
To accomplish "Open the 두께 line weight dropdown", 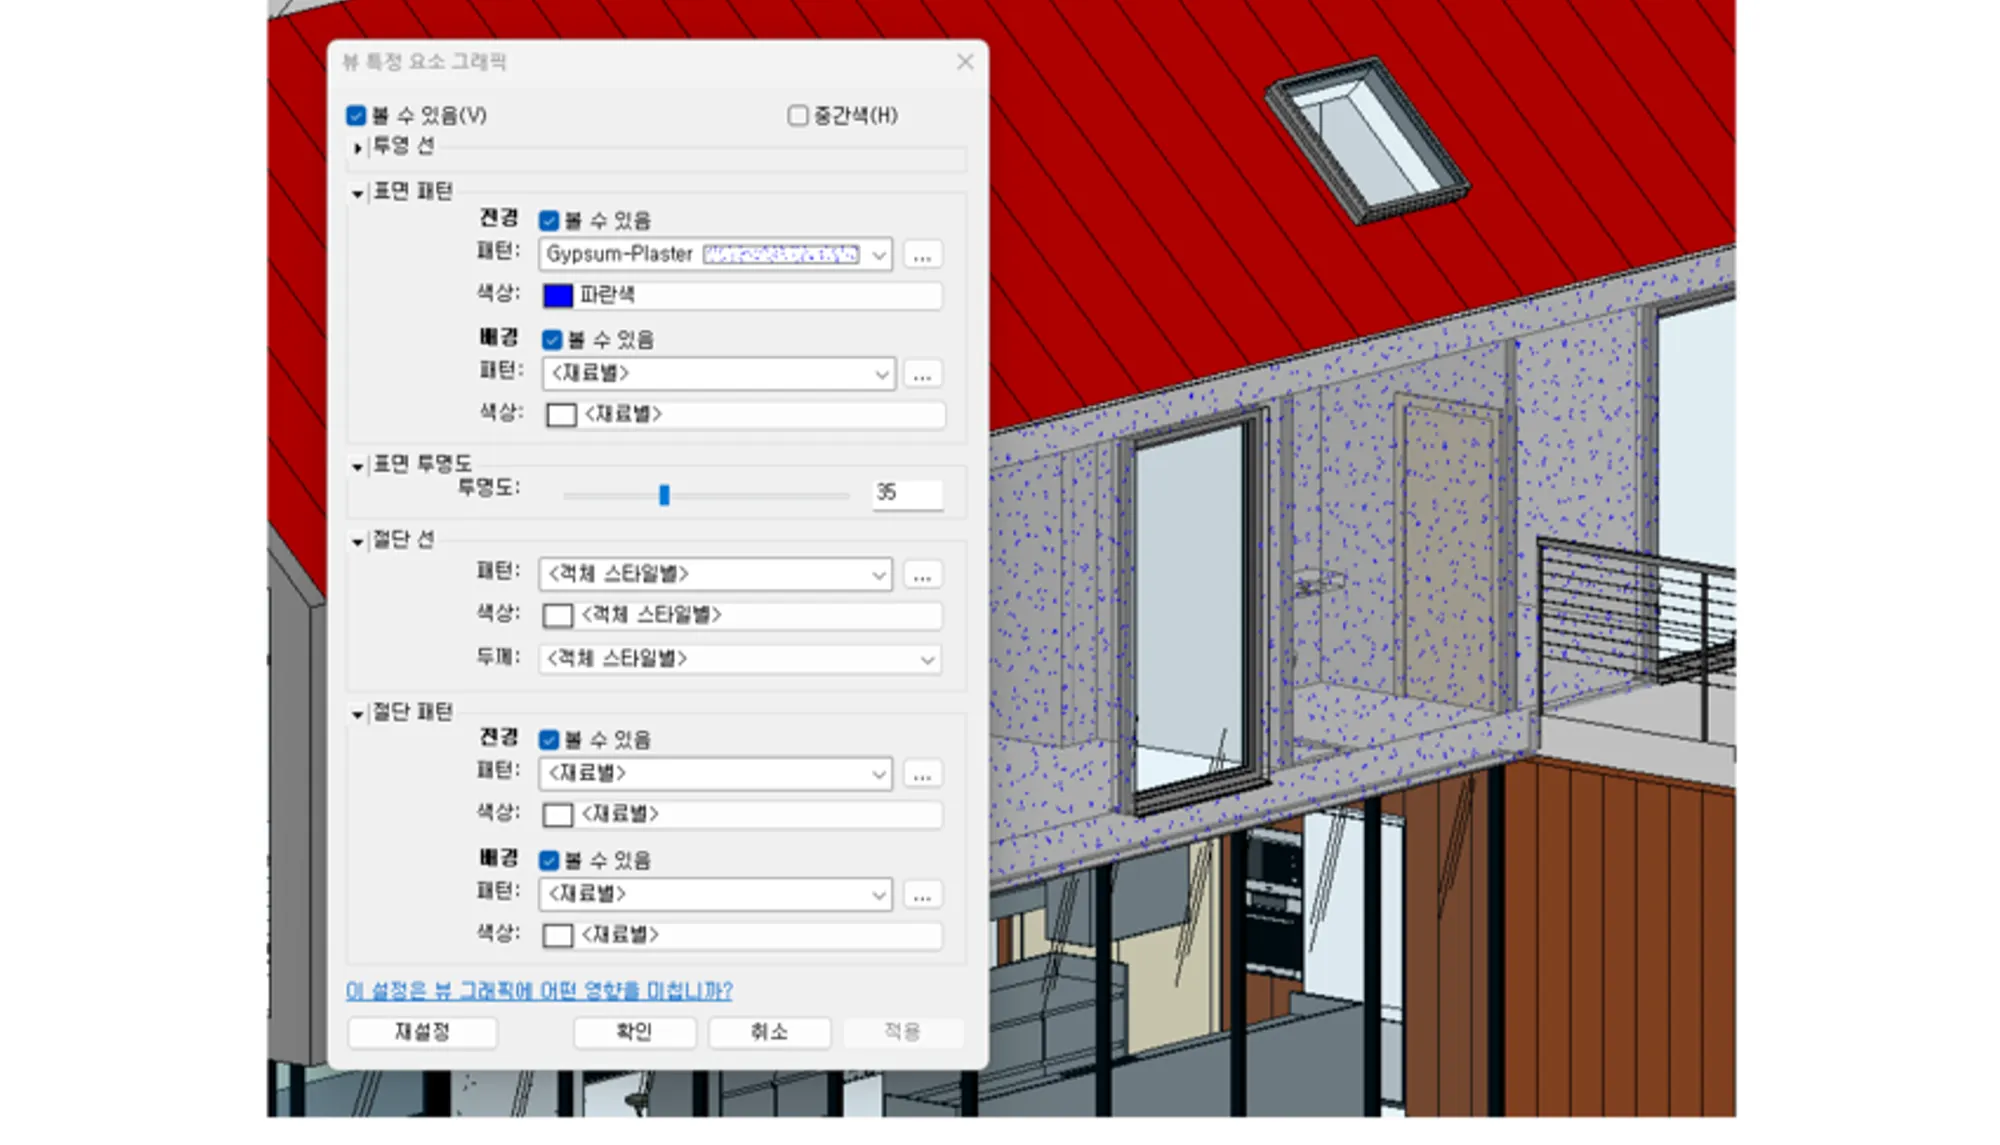I will pyautogui.click(x=926, y=660).
